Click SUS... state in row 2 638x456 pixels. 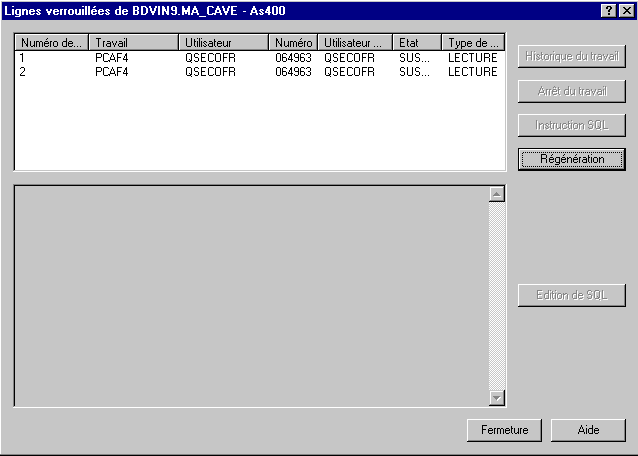(x=414, y=72)
